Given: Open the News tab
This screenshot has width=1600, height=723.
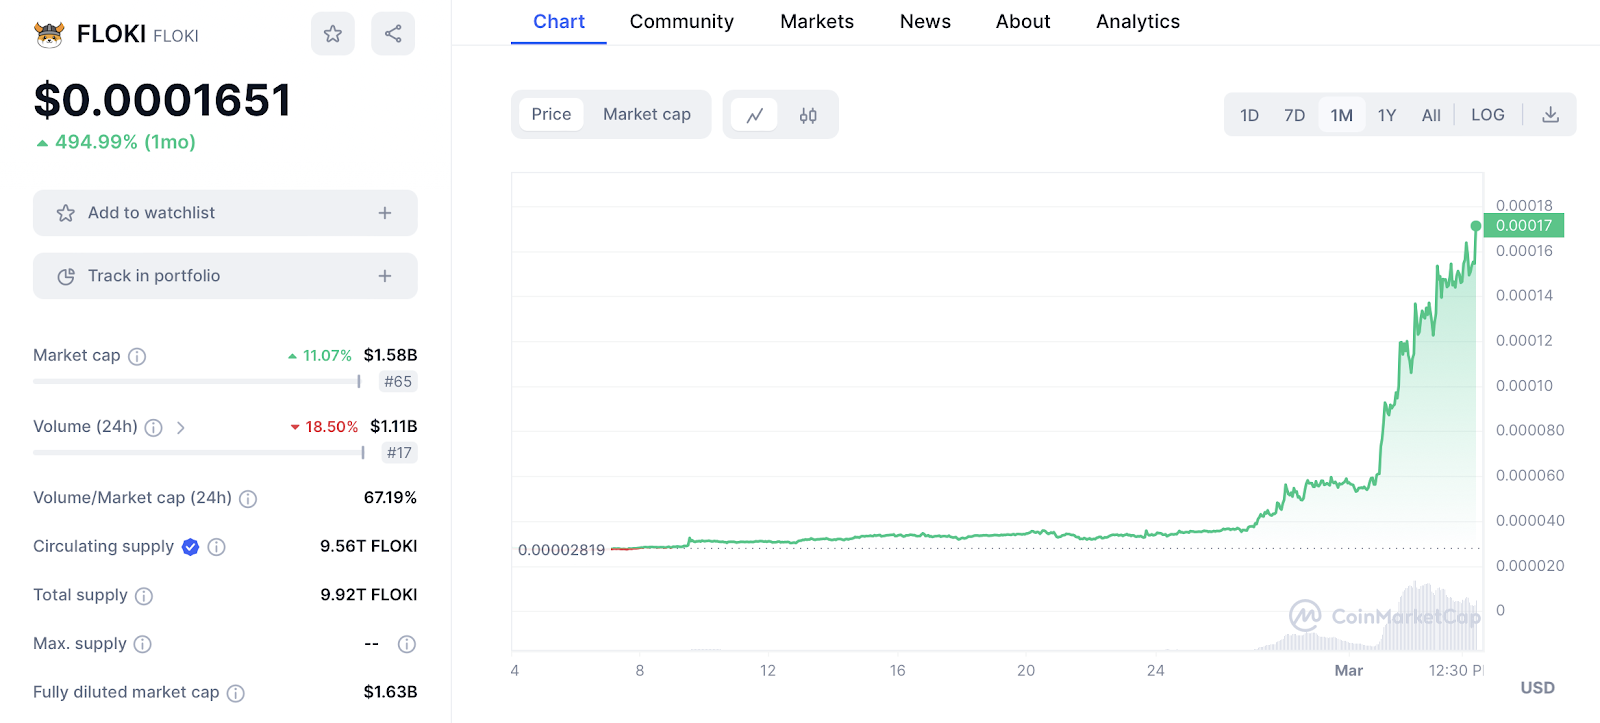Looking at the screenshot, I should click(x=925, y=22).
